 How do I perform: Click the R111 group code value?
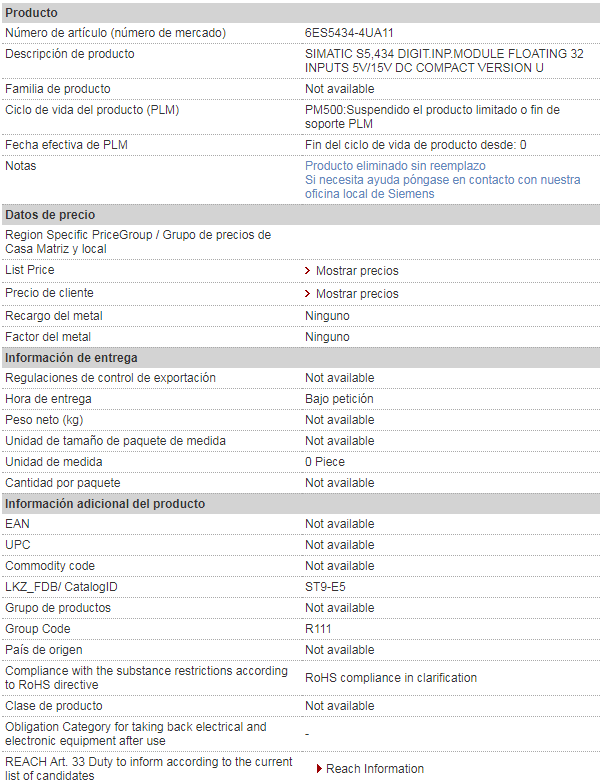coord(318,628)
